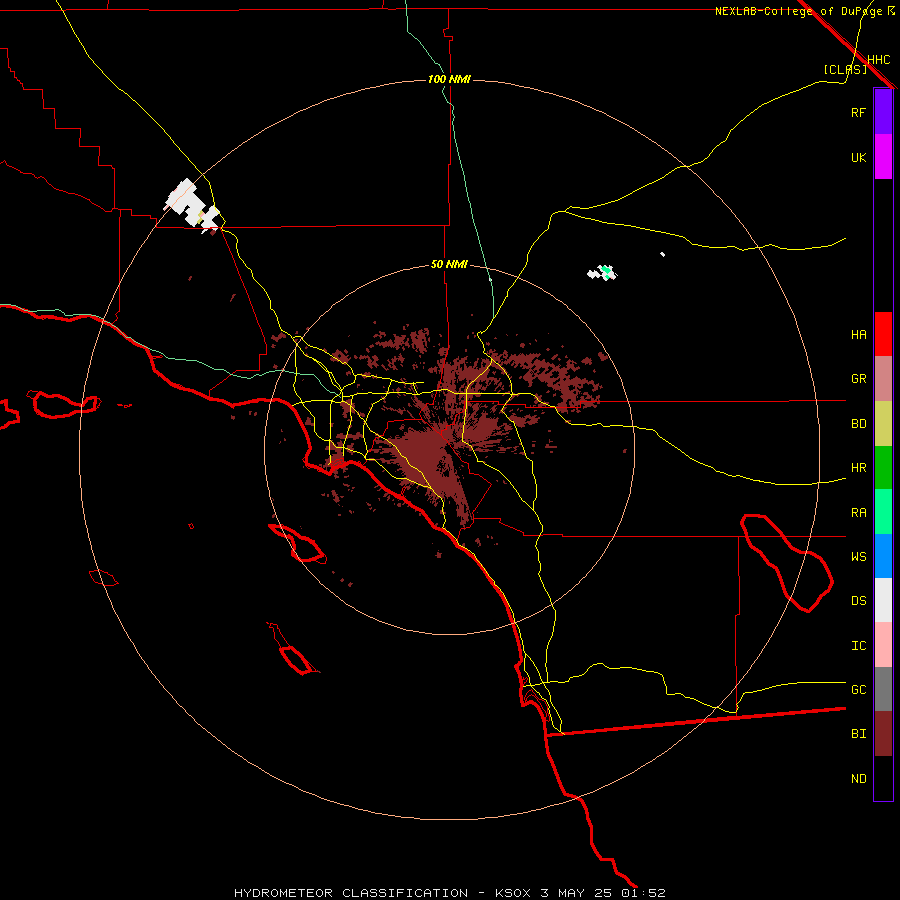Click the RF legend label
This screenshot has height=900, width=900.
point(858,112)
